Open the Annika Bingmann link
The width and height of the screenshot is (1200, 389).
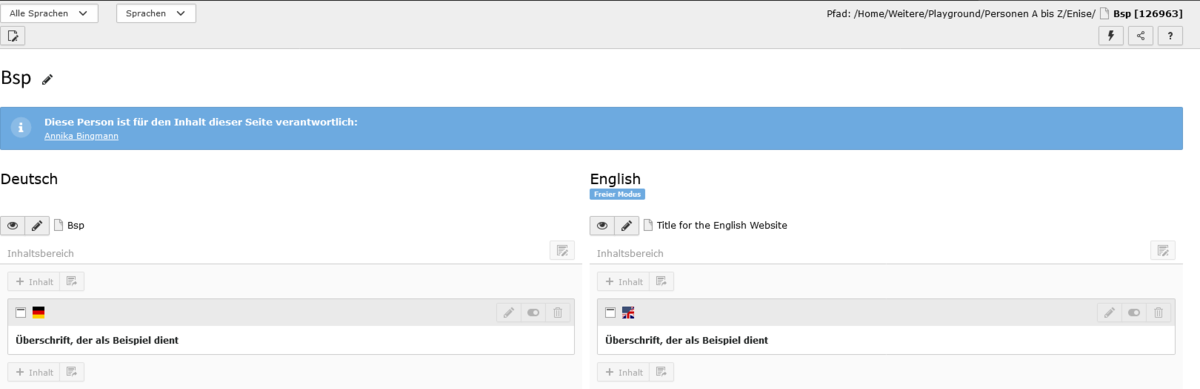81,135
